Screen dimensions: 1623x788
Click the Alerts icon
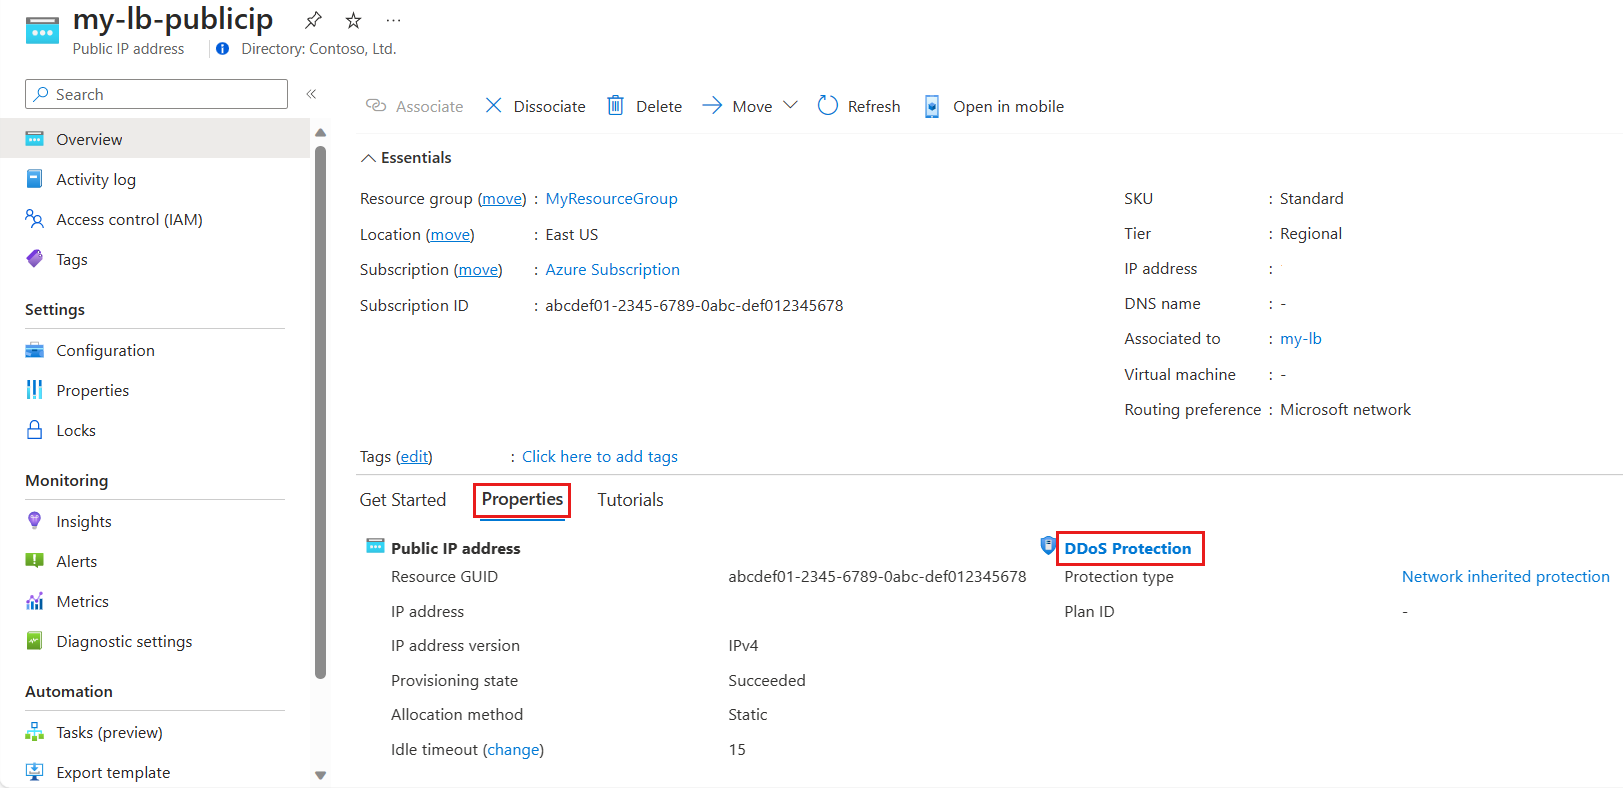coord(35,561)
